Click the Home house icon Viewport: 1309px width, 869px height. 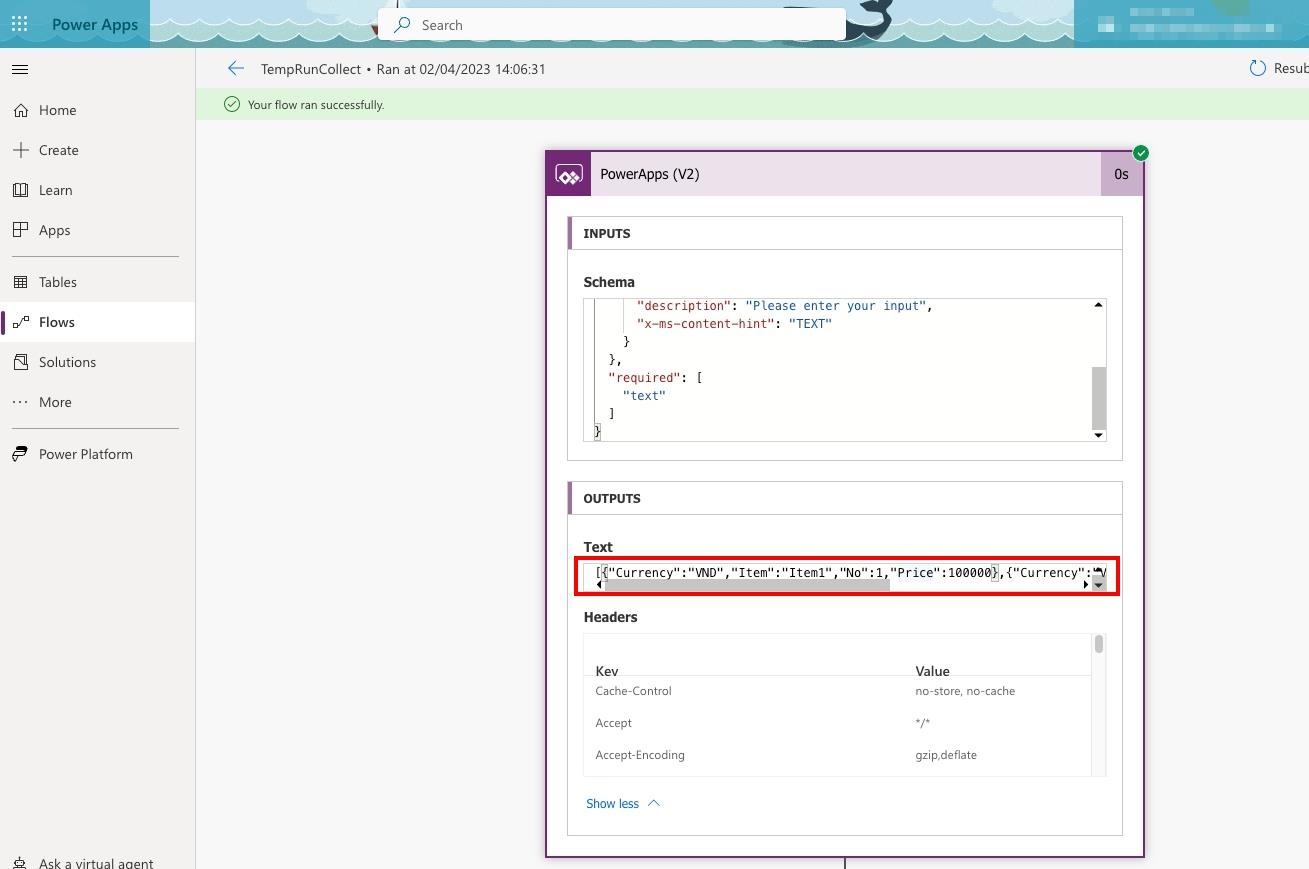coord(20,110)
